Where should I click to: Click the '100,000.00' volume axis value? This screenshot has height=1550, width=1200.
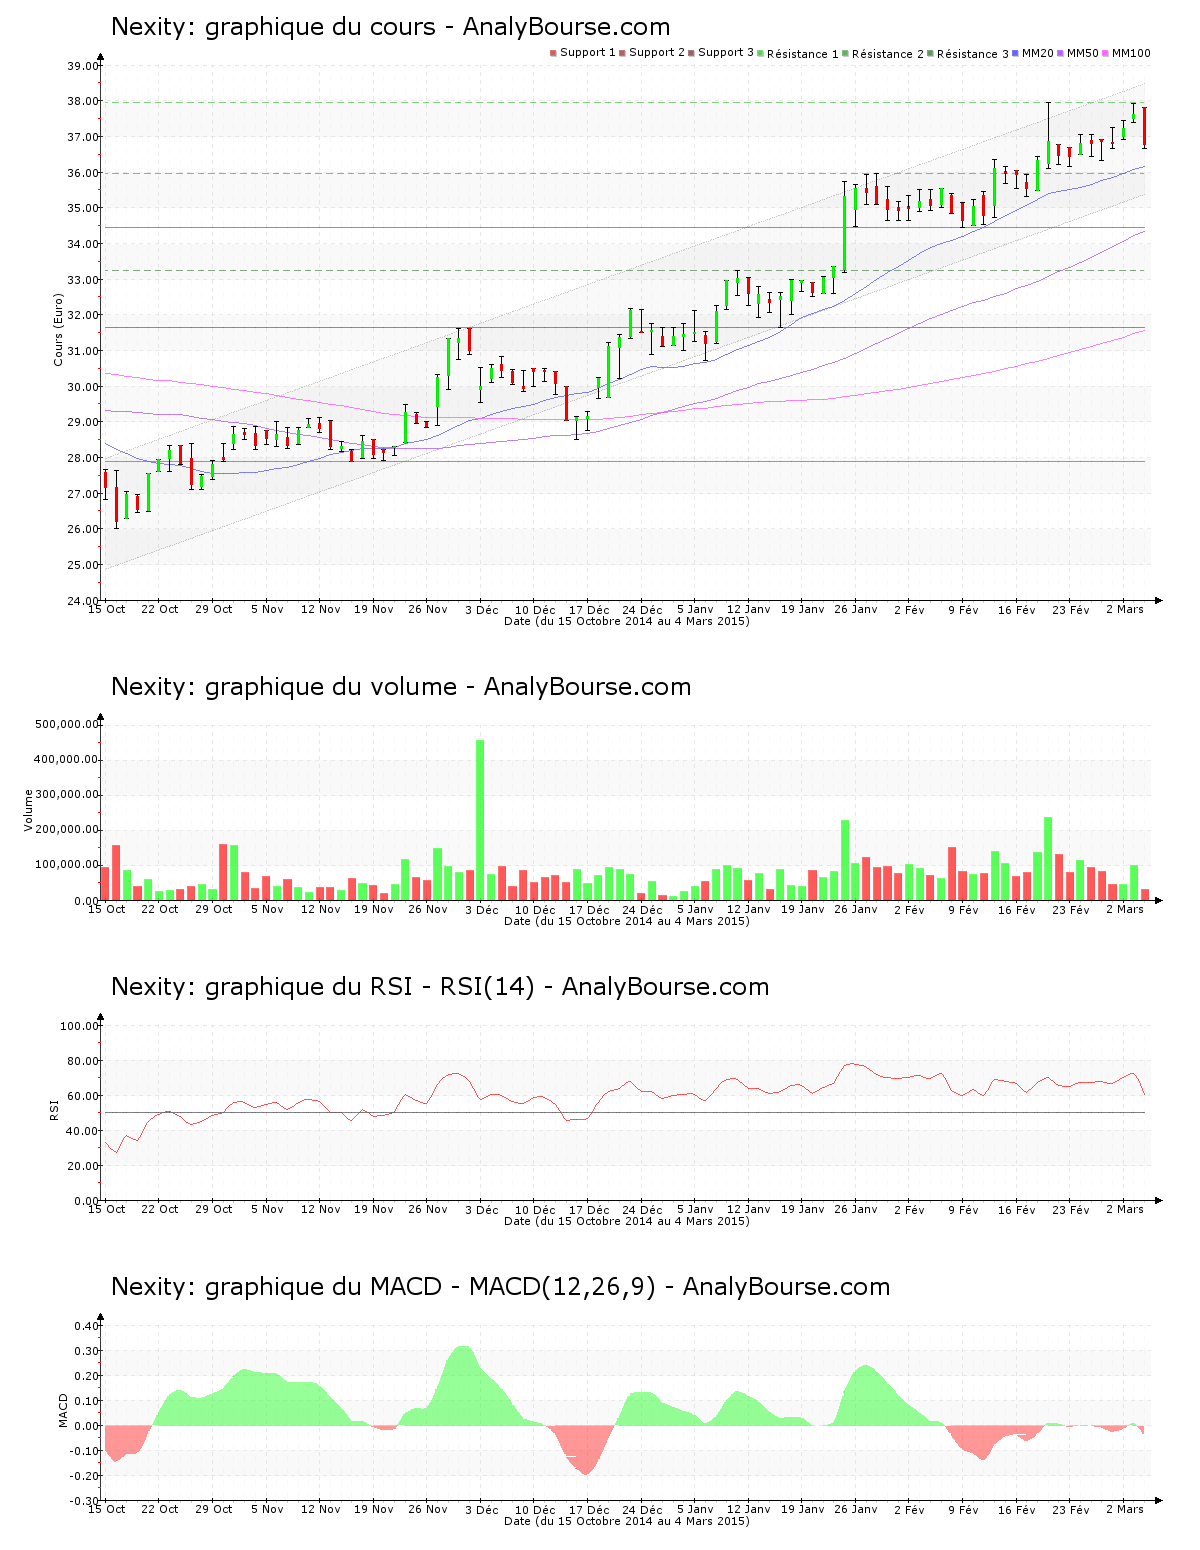[x=67, y=865]
